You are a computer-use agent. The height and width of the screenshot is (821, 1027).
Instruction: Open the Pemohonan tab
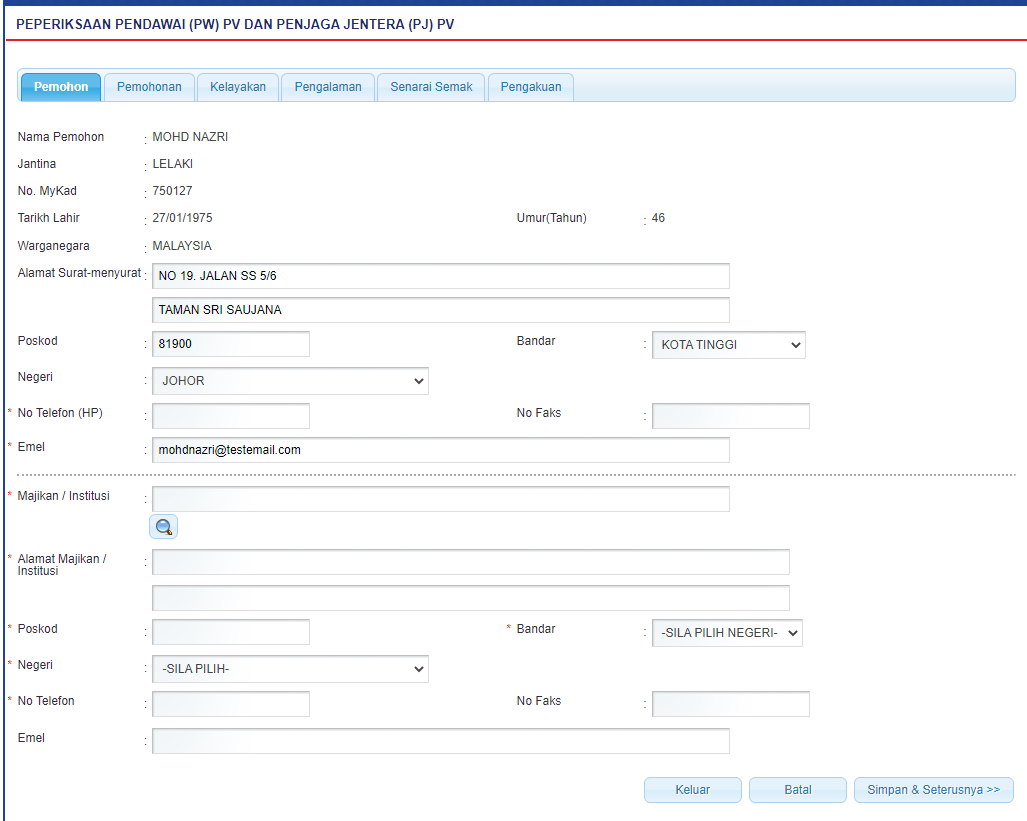149,87
